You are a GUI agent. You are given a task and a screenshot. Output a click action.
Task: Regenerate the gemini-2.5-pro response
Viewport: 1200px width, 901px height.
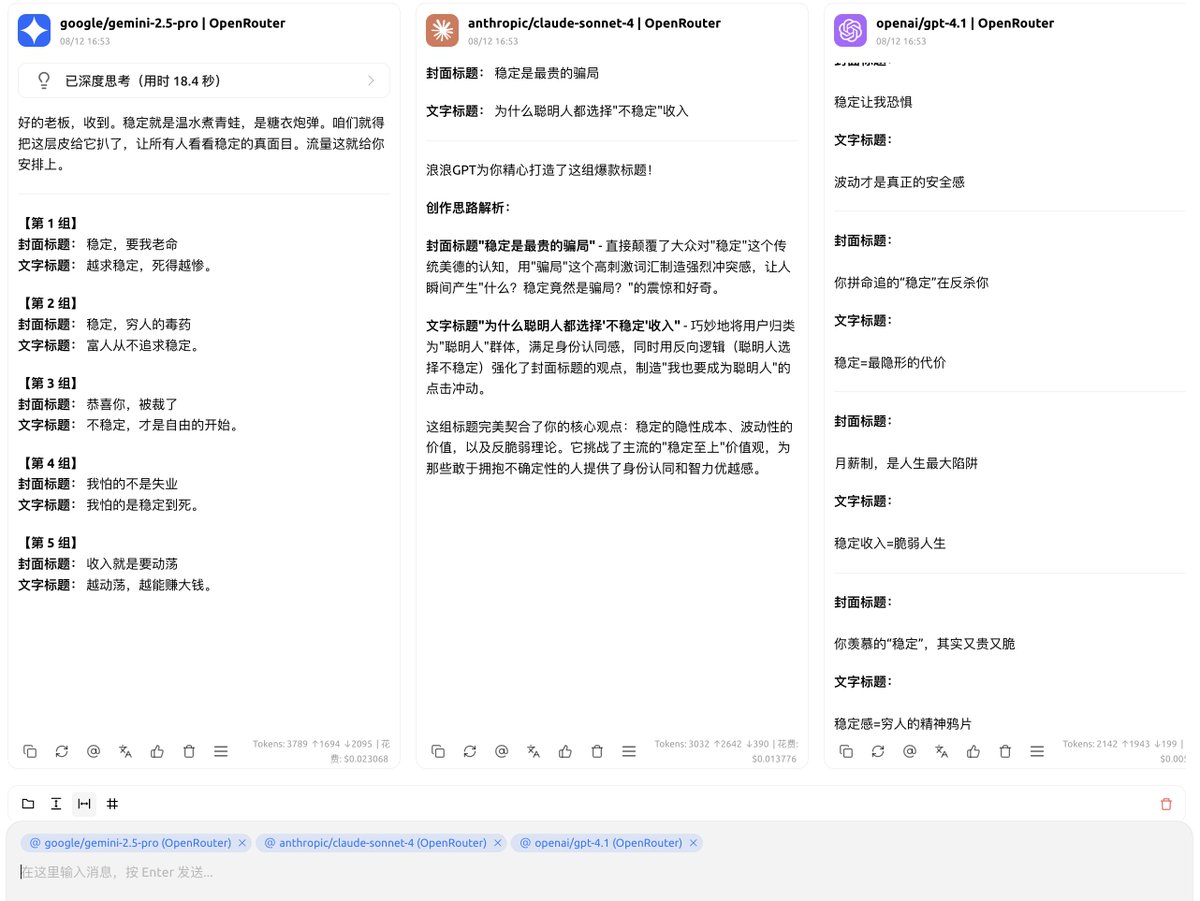pyautogui.click(x=62, y=751)
